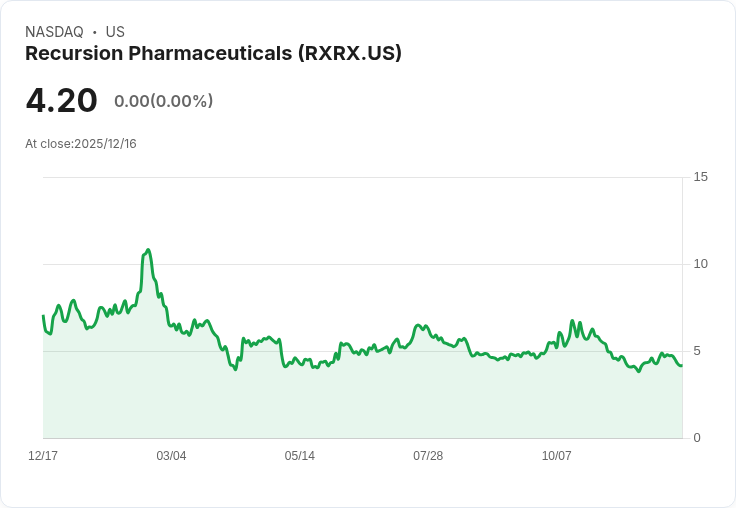The height and width of the screenshot is (508, 736).
Task: Click the 03/04 date on the x-axis
Action: click(171, 456)
